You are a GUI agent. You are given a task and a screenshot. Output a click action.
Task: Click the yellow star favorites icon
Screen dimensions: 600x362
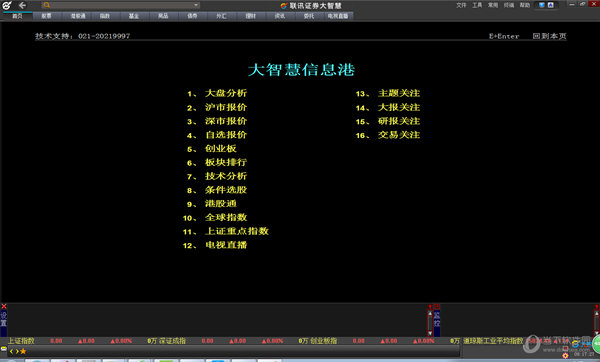click(23, 351)
